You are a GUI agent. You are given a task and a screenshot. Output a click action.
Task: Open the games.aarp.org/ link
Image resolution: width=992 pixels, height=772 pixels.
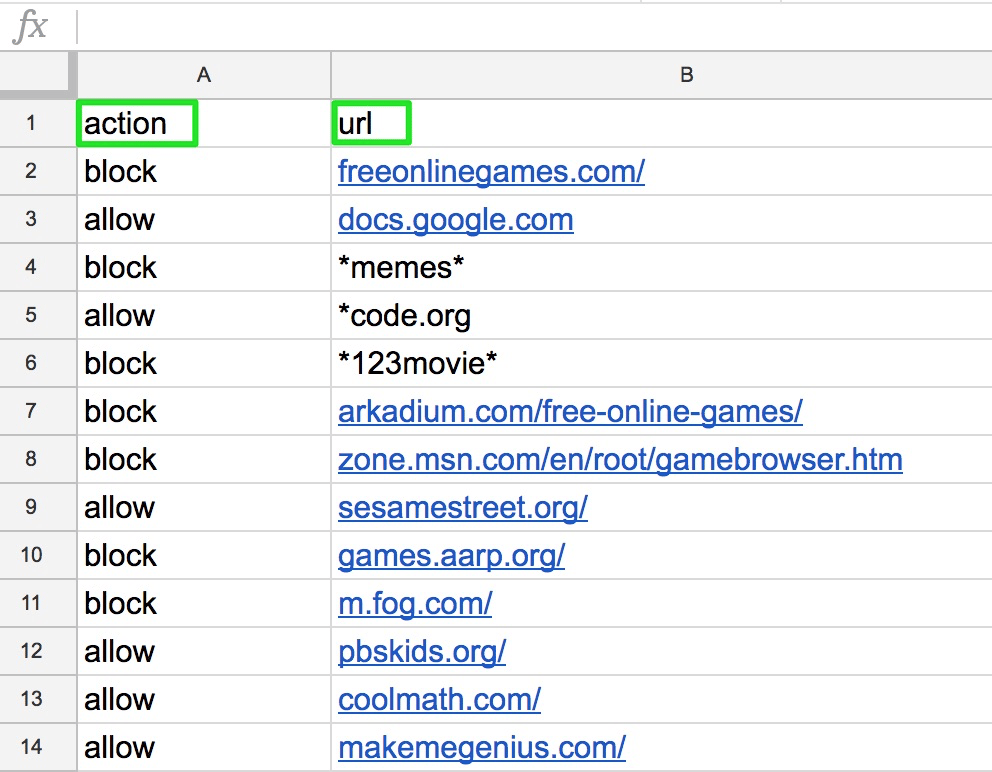click(451, 556)
